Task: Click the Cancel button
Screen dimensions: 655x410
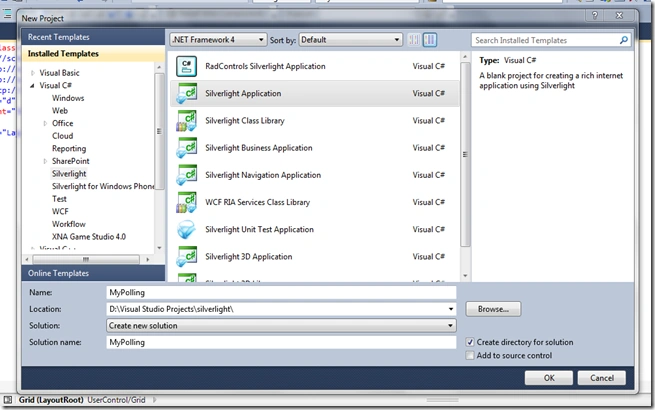Action: 602,378
